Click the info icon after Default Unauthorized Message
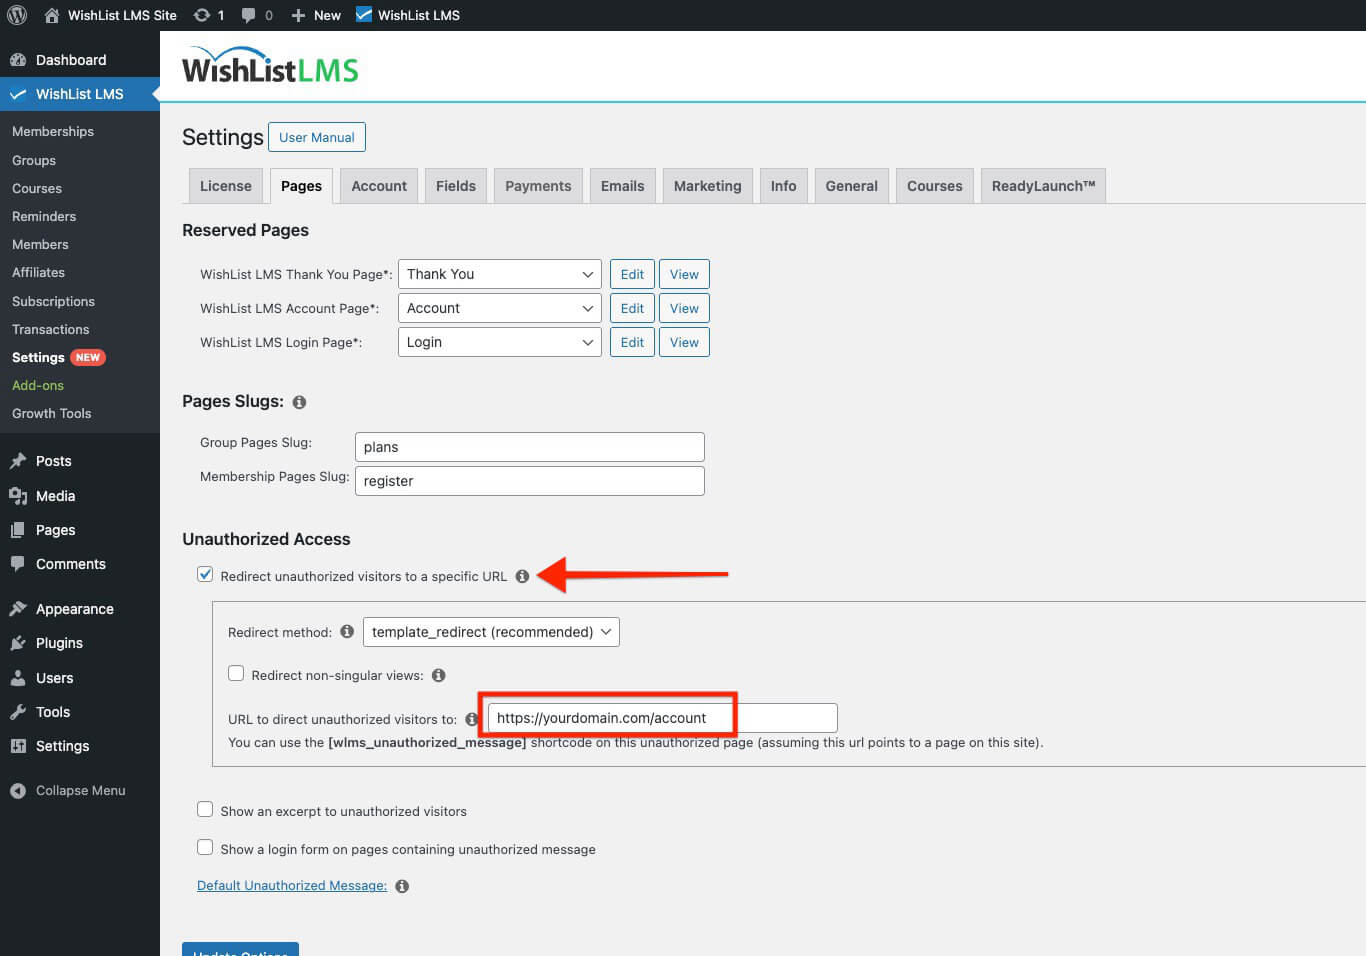The height and width of the screenshot is (956, 1366). pos(401,885)
